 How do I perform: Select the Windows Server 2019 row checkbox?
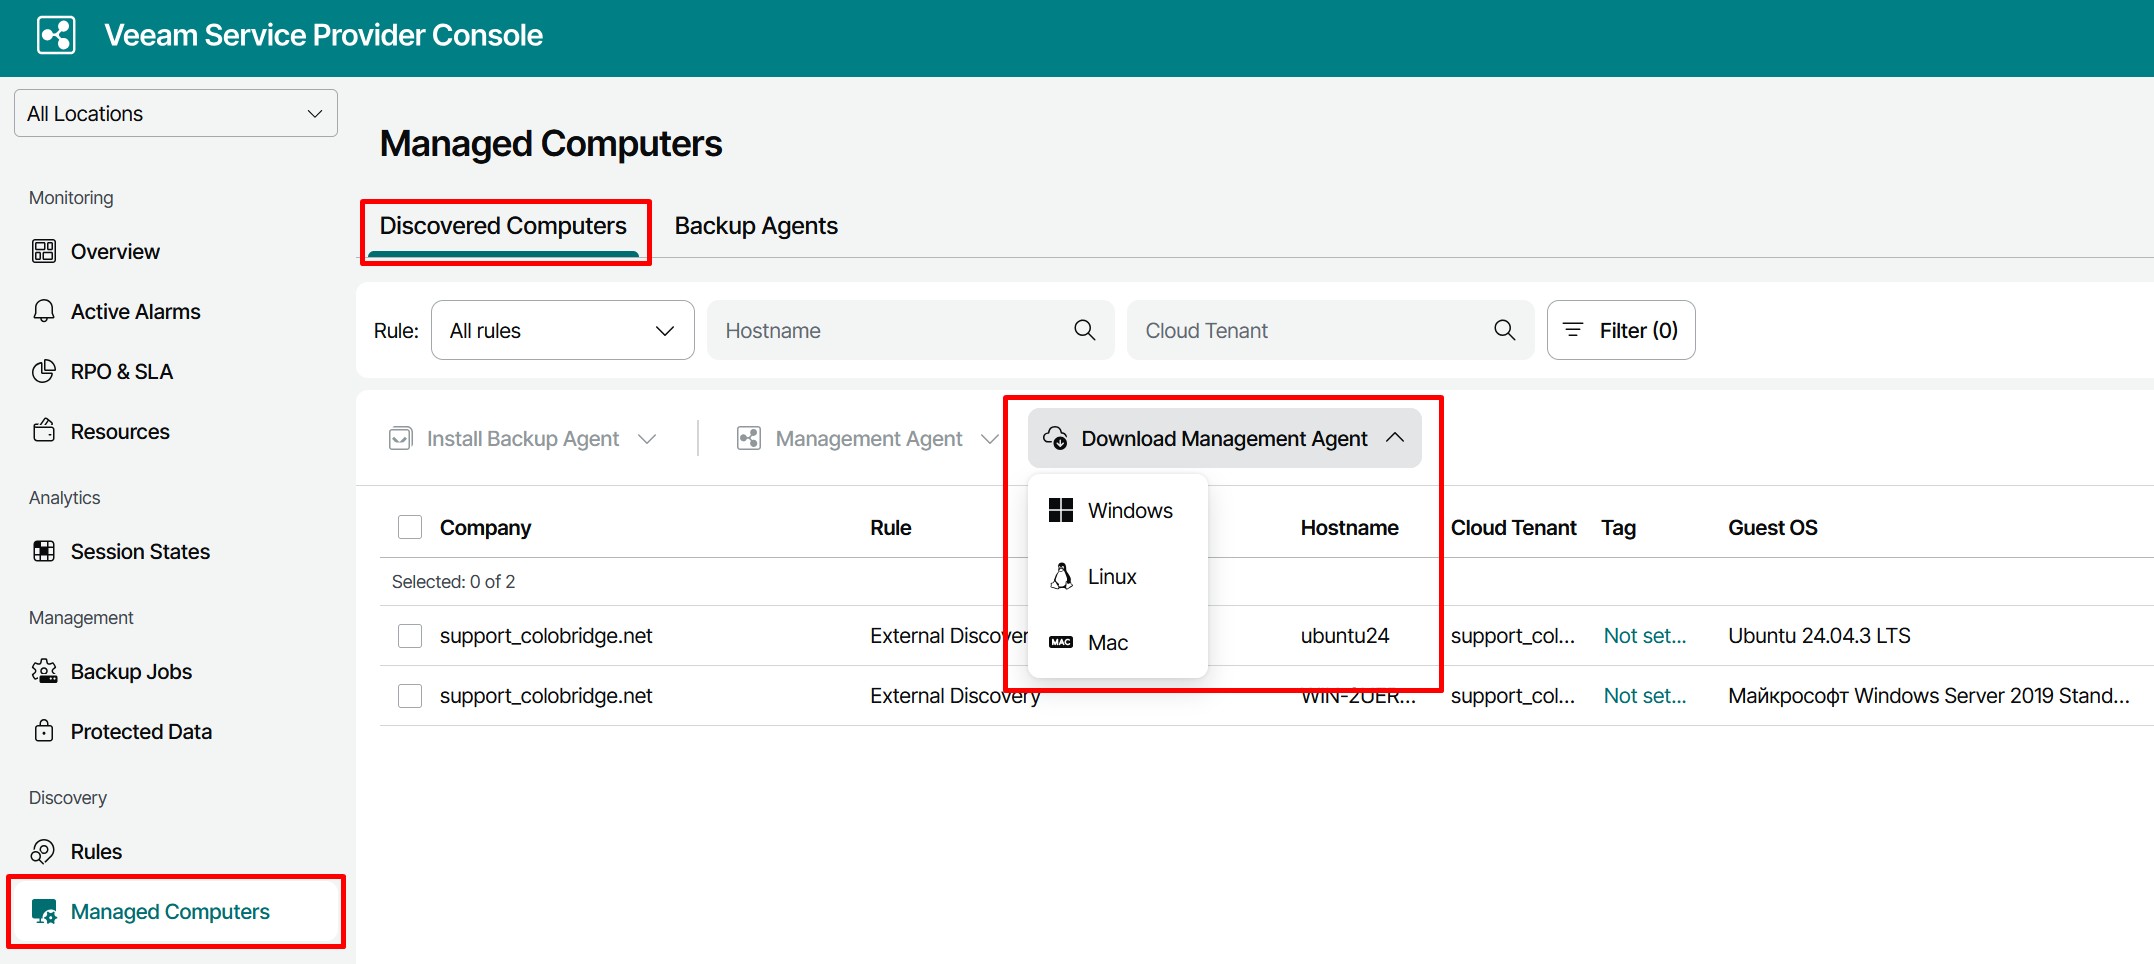(410, 696)
